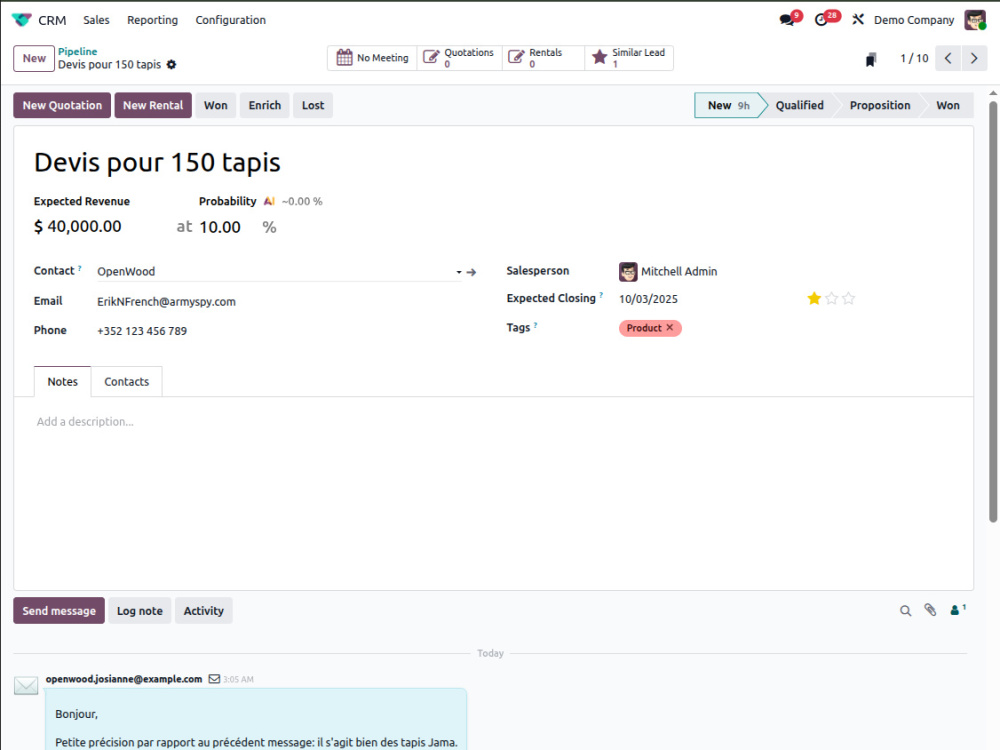Click the envelope icon beside sender email

214,679
